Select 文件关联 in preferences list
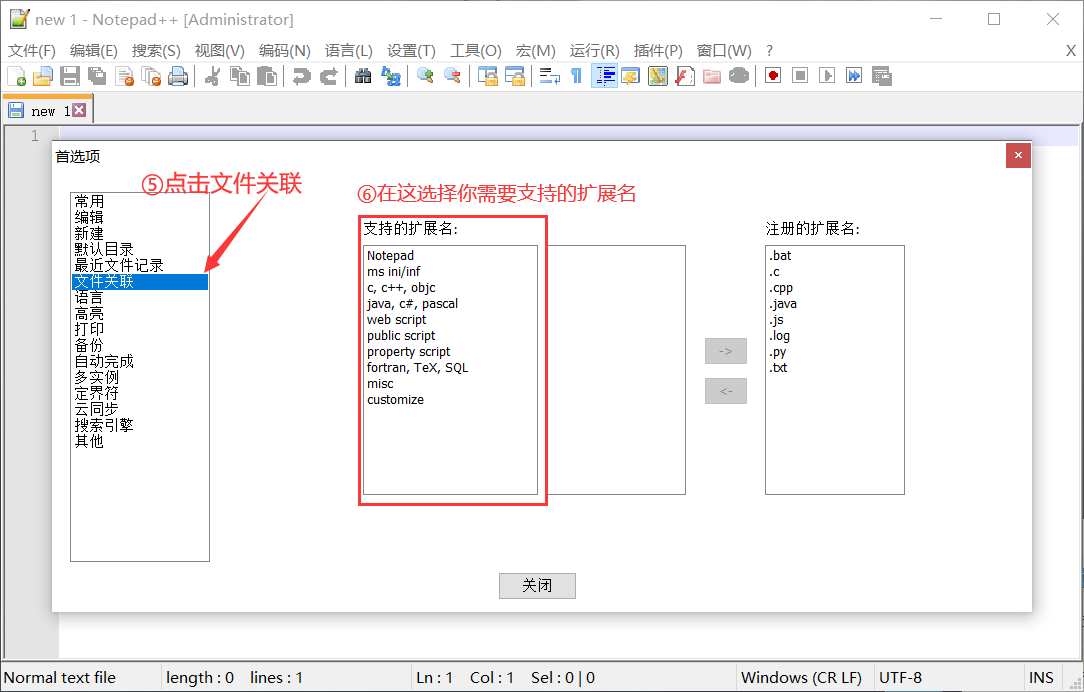Screen dimensions: 1084x692 (140, 281)
